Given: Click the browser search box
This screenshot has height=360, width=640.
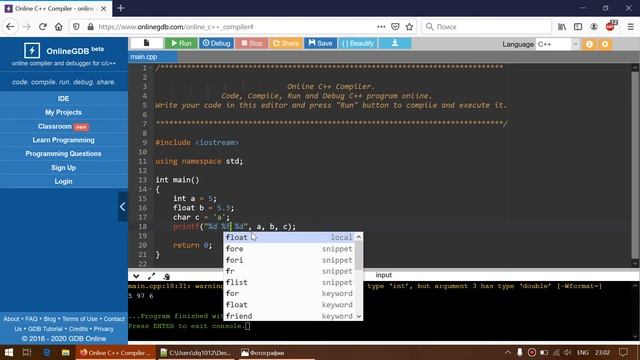Looking at the screenshot, I should 487,27.
